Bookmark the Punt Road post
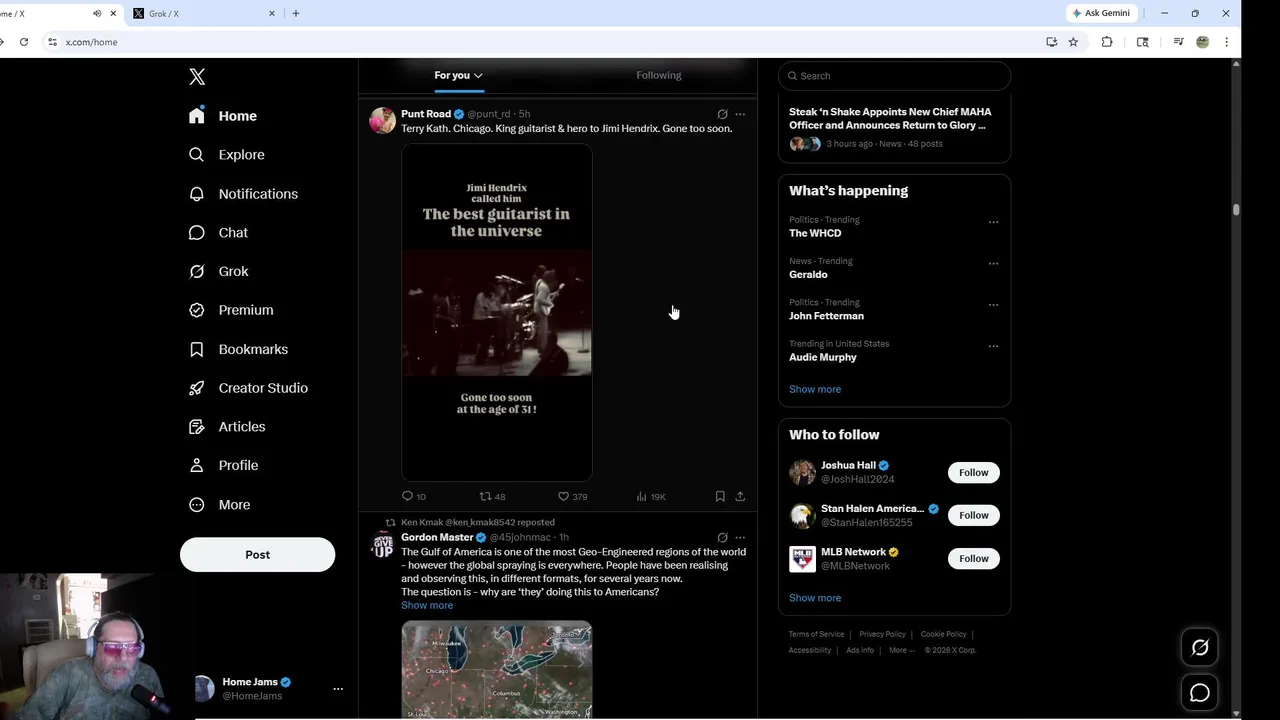This screenshot has width=1280, height=720. 720,496
